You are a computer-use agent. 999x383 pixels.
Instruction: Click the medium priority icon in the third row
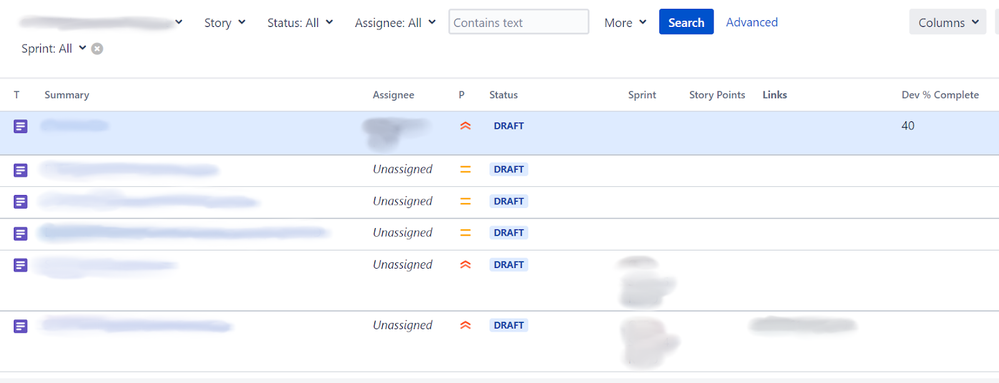465,201
